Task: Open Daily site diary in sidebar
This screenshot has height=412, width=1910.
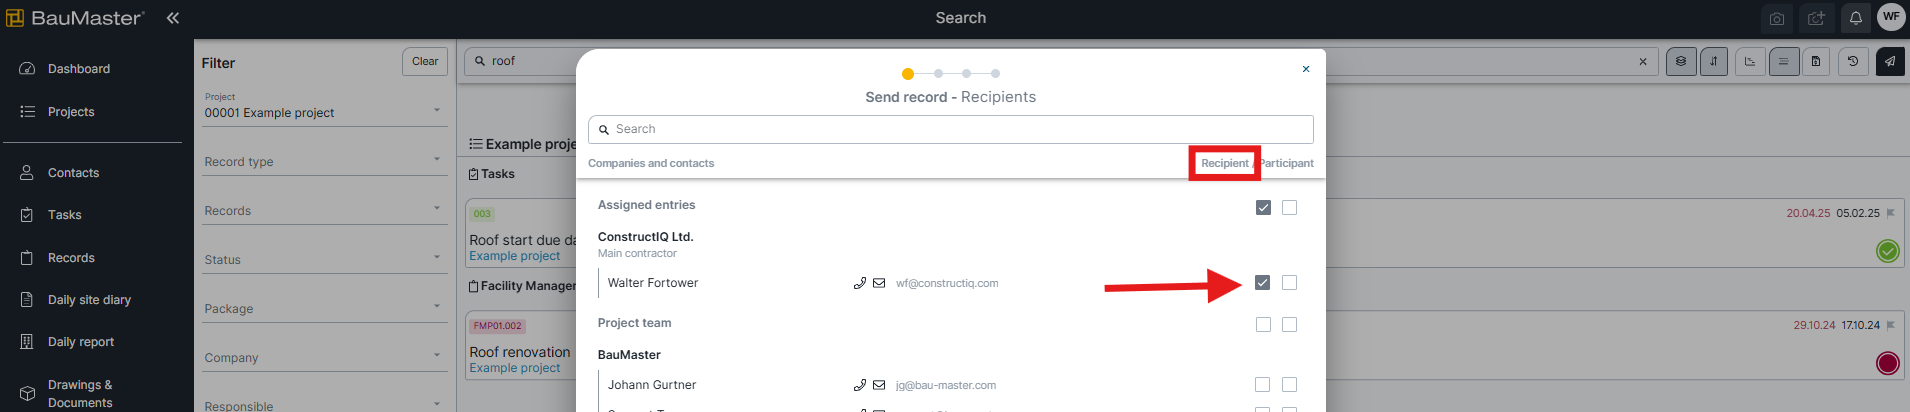Action: 89,300
